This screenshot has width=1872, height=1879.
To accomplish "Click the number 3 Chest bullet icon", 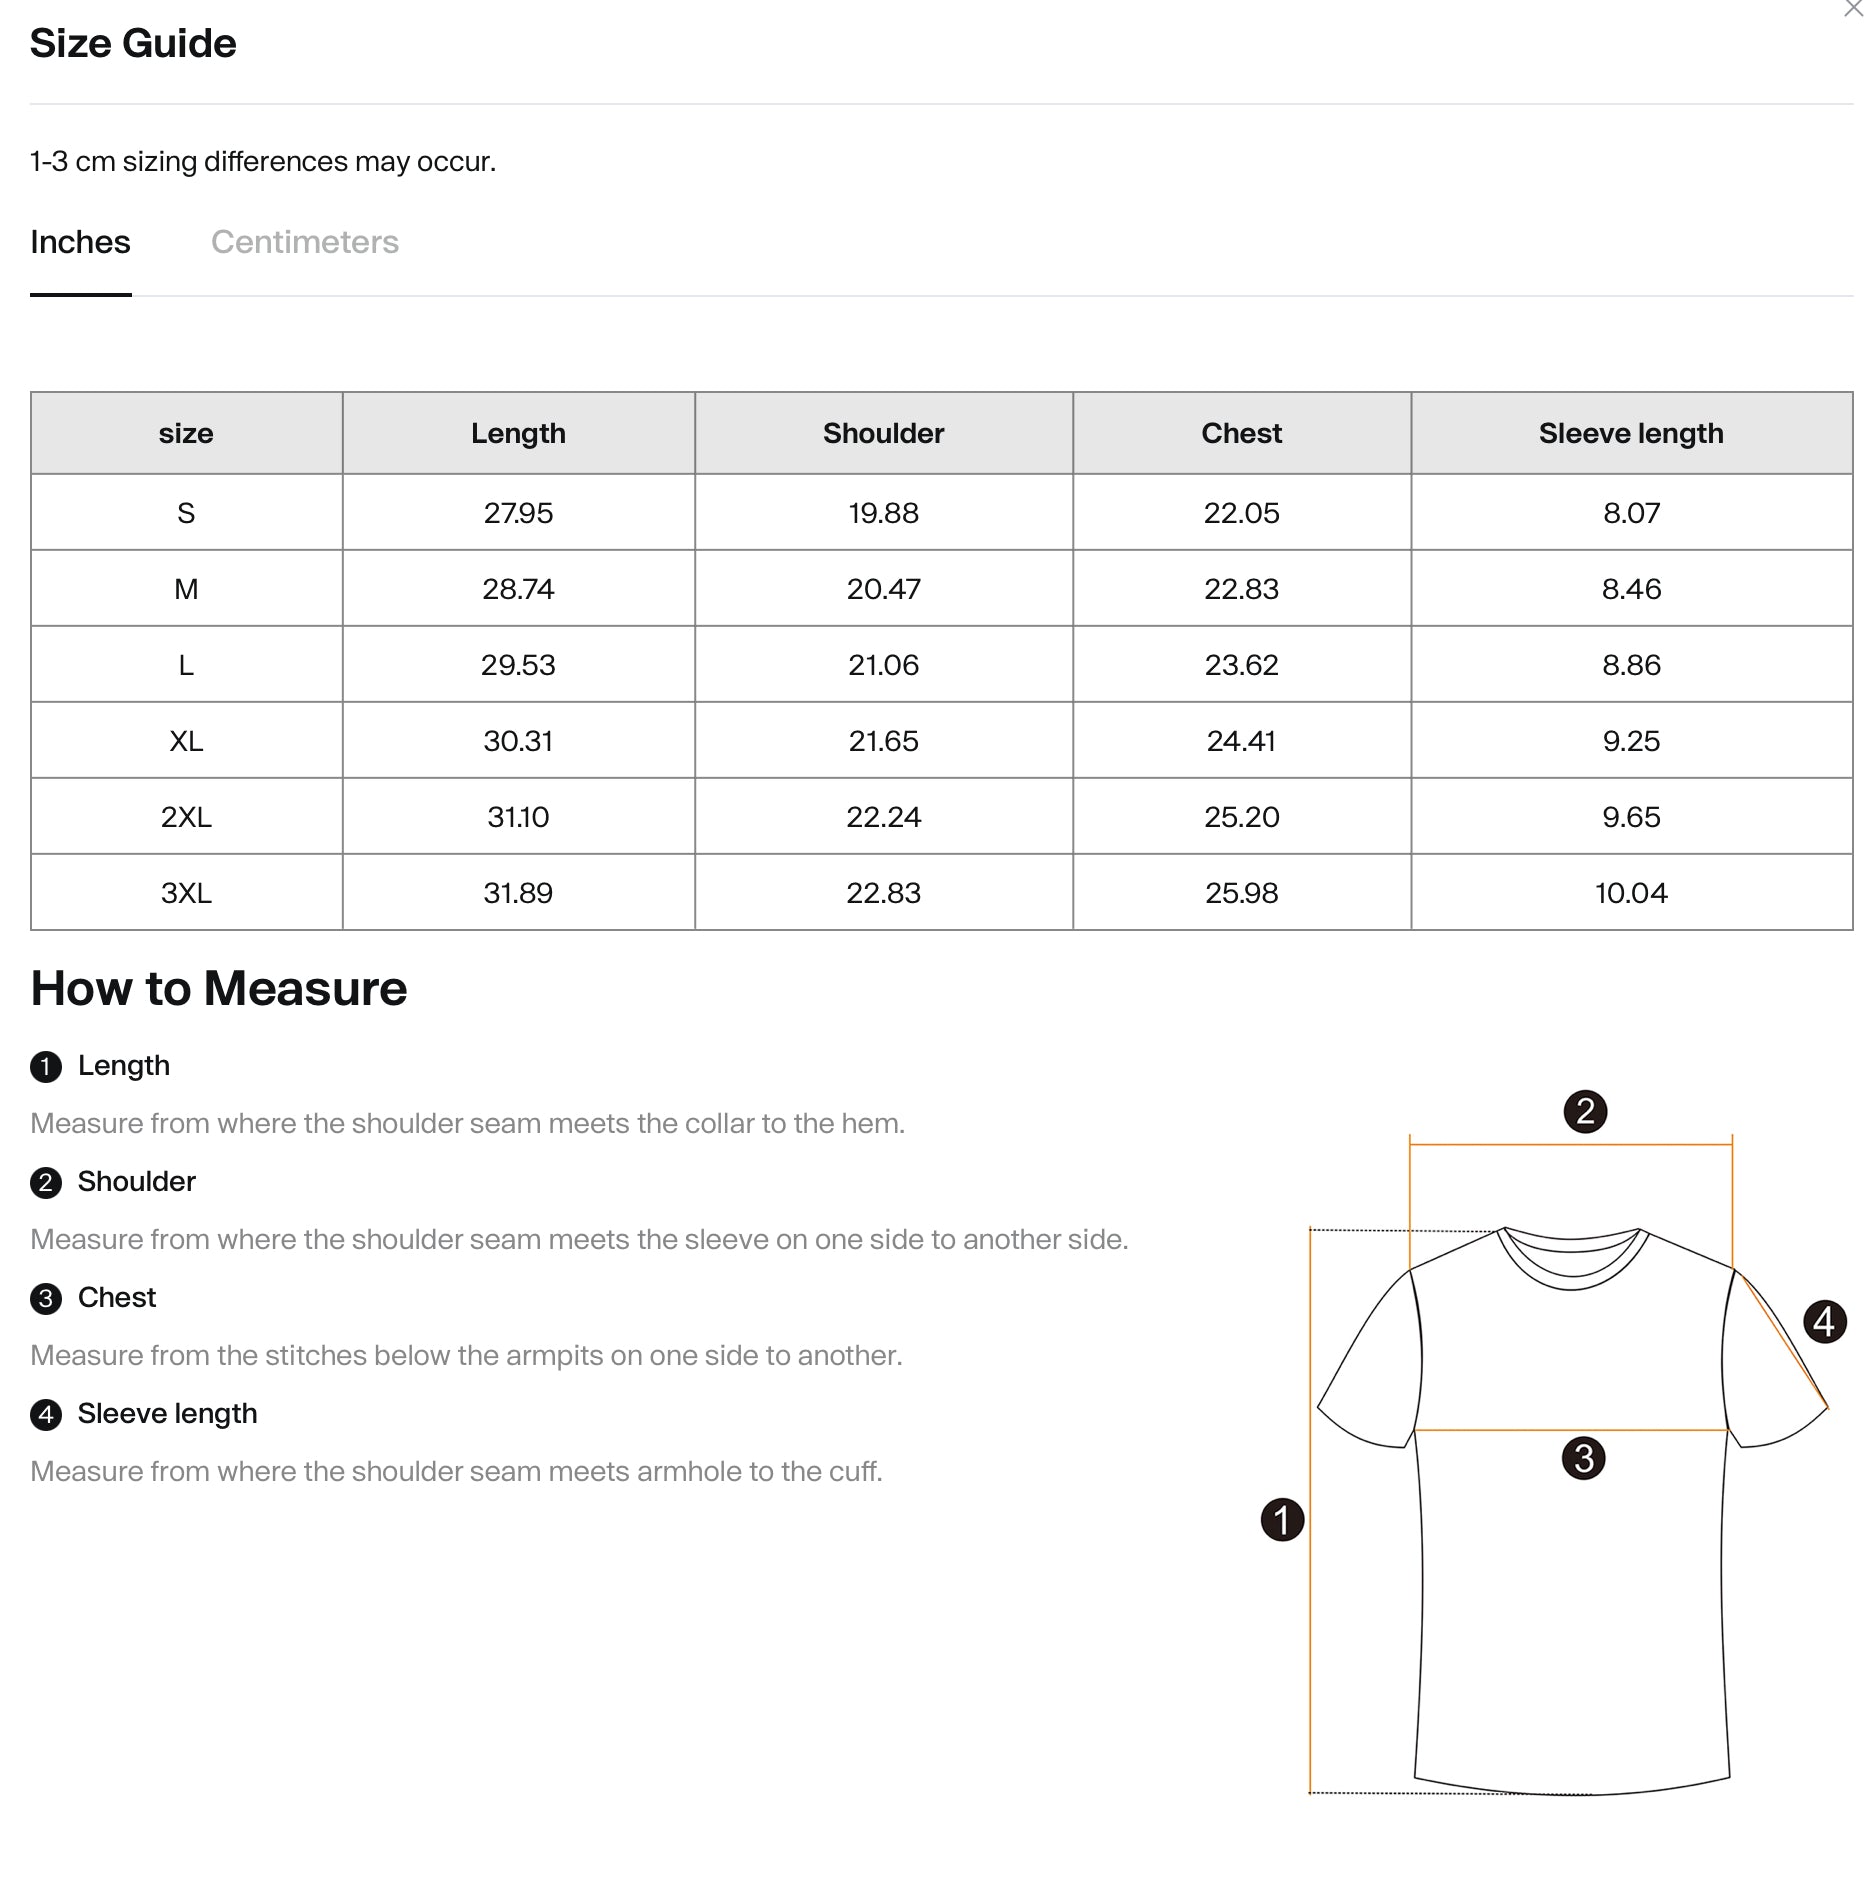I will tap(46, 1299).
